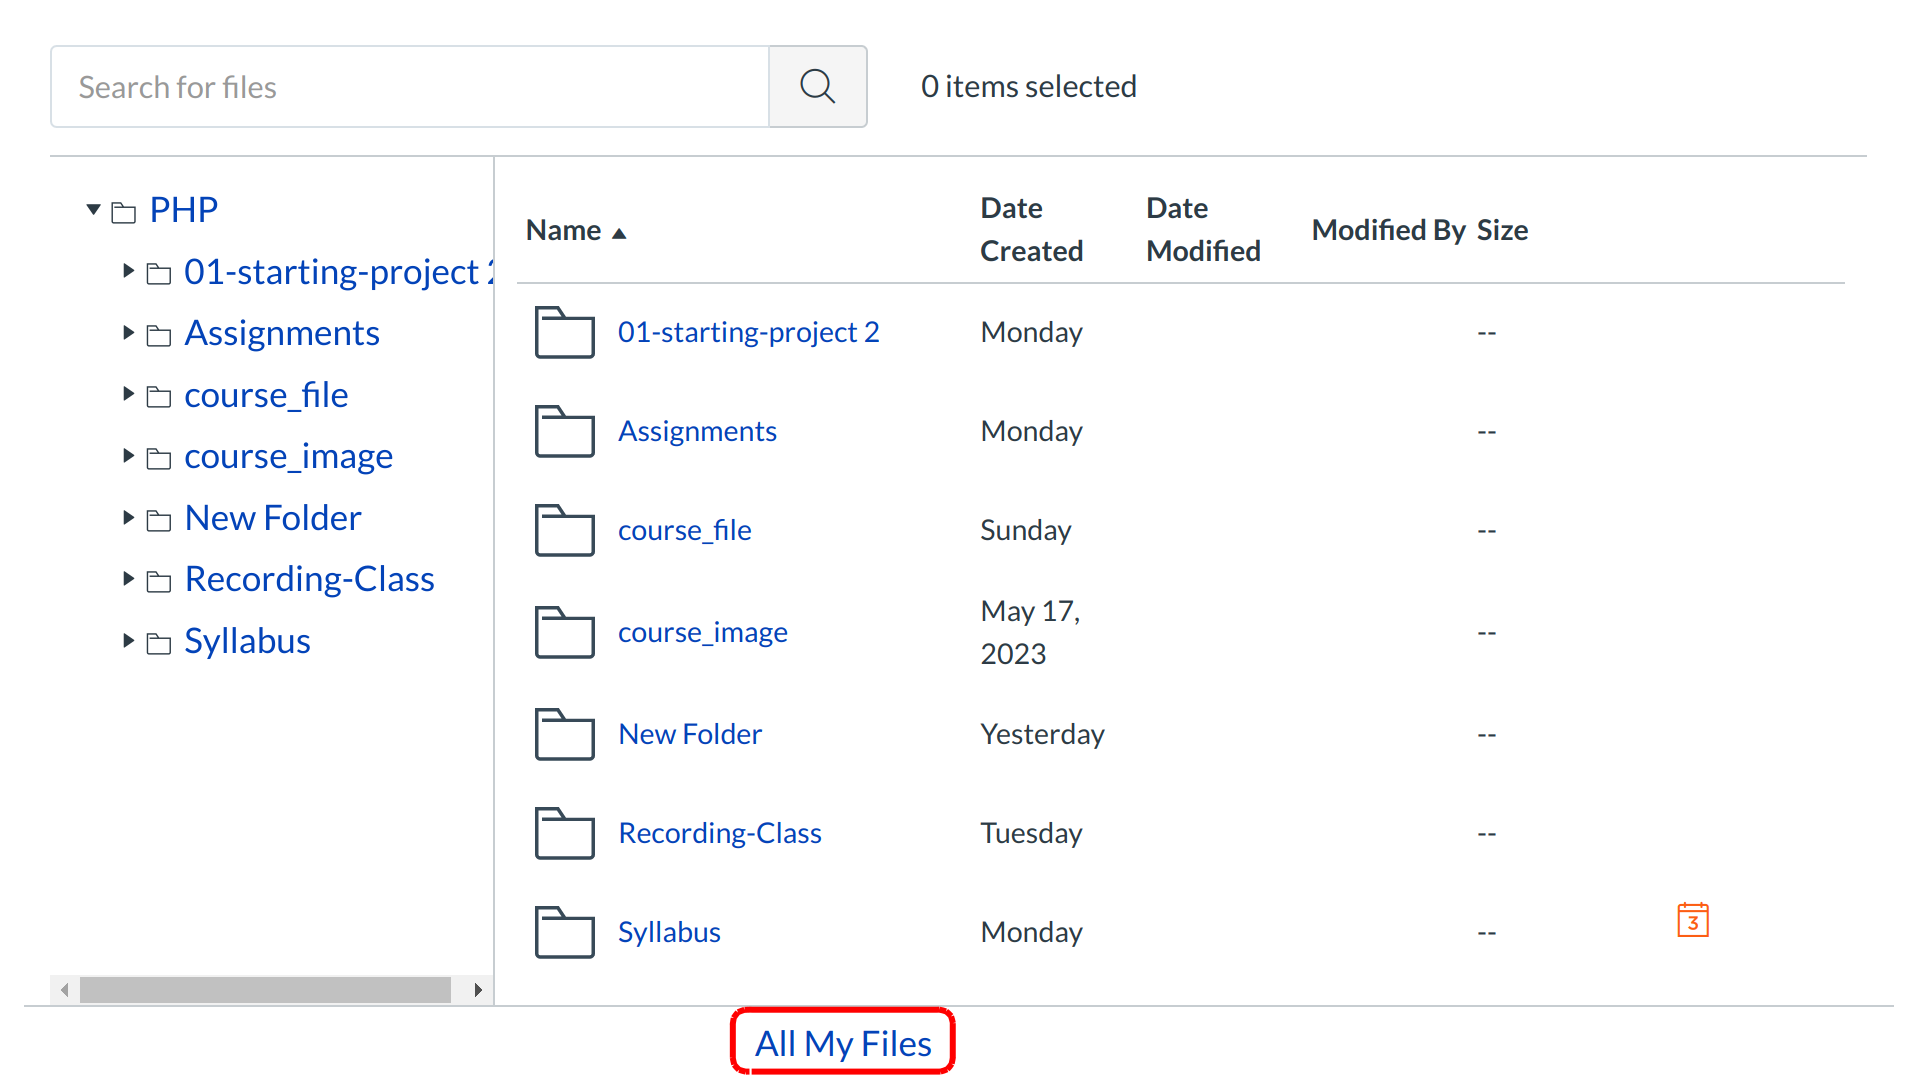Image resolution: width=1914 pixels, height=1078 pixels.
Task: Click the magnifier search button
Action: pos(816,87)
